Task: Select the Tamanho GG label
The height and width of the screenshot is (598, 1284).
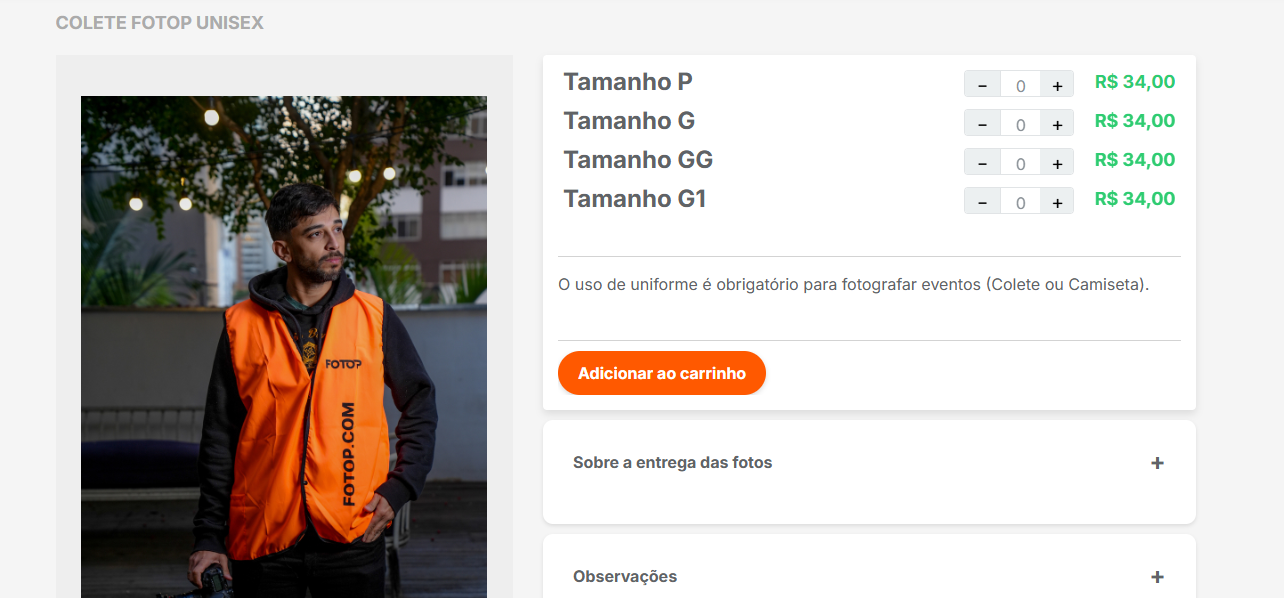Action: [x=638, y=160]
